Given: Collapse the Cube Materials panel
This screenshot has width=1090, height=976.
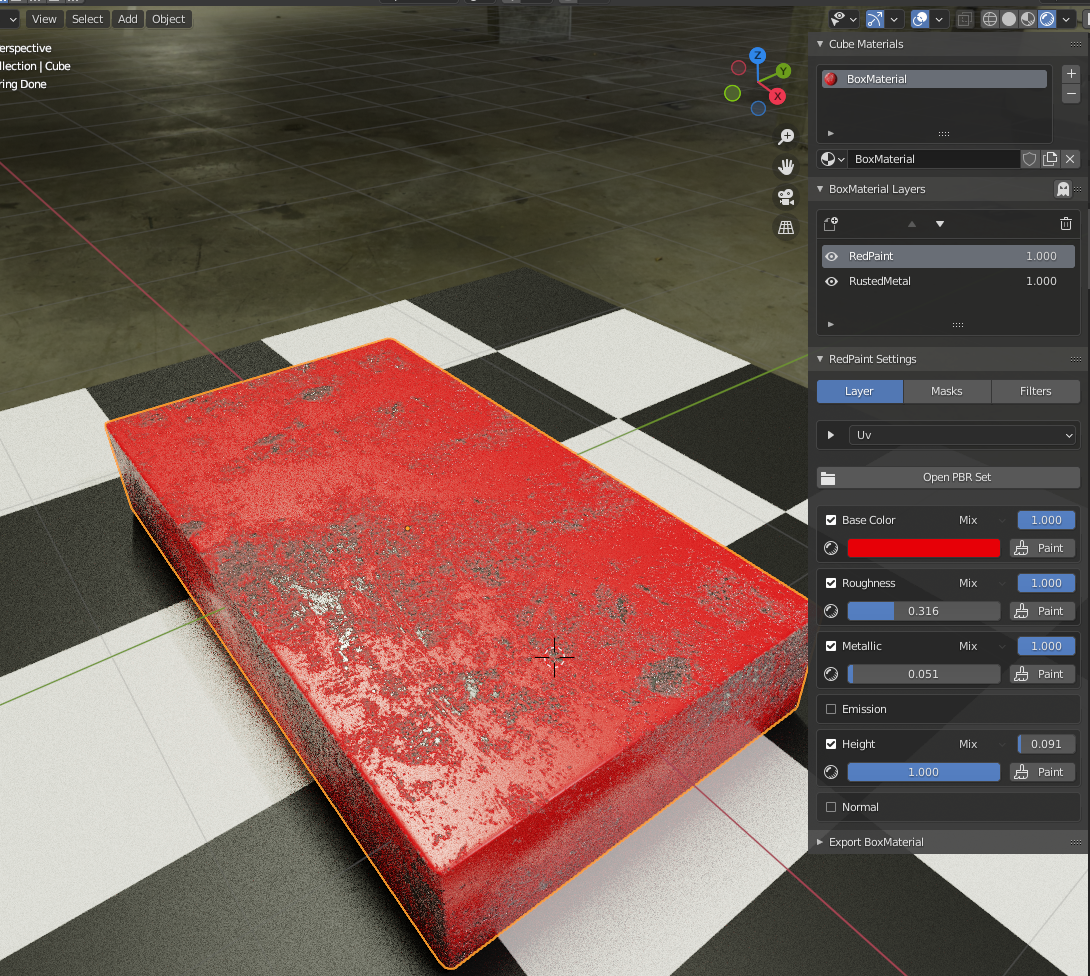Looking at the screenshot, I should 820,44.
